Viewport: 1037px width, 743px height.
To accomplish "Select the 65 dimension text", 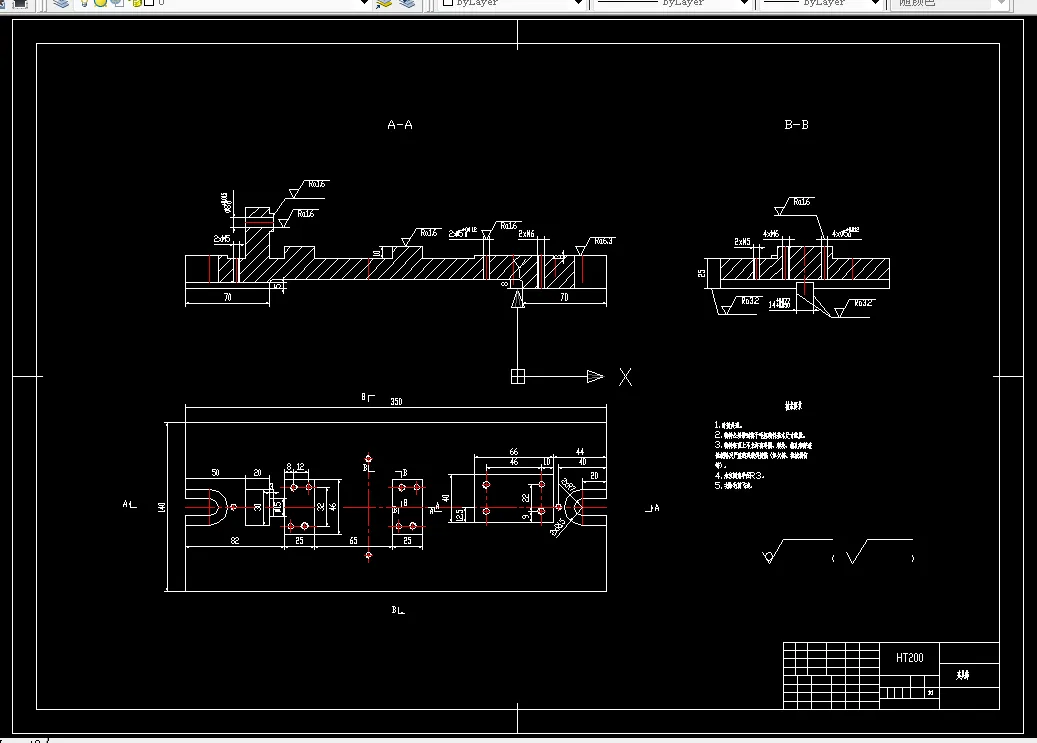I will pyautogui.click(x=353, y=541).
